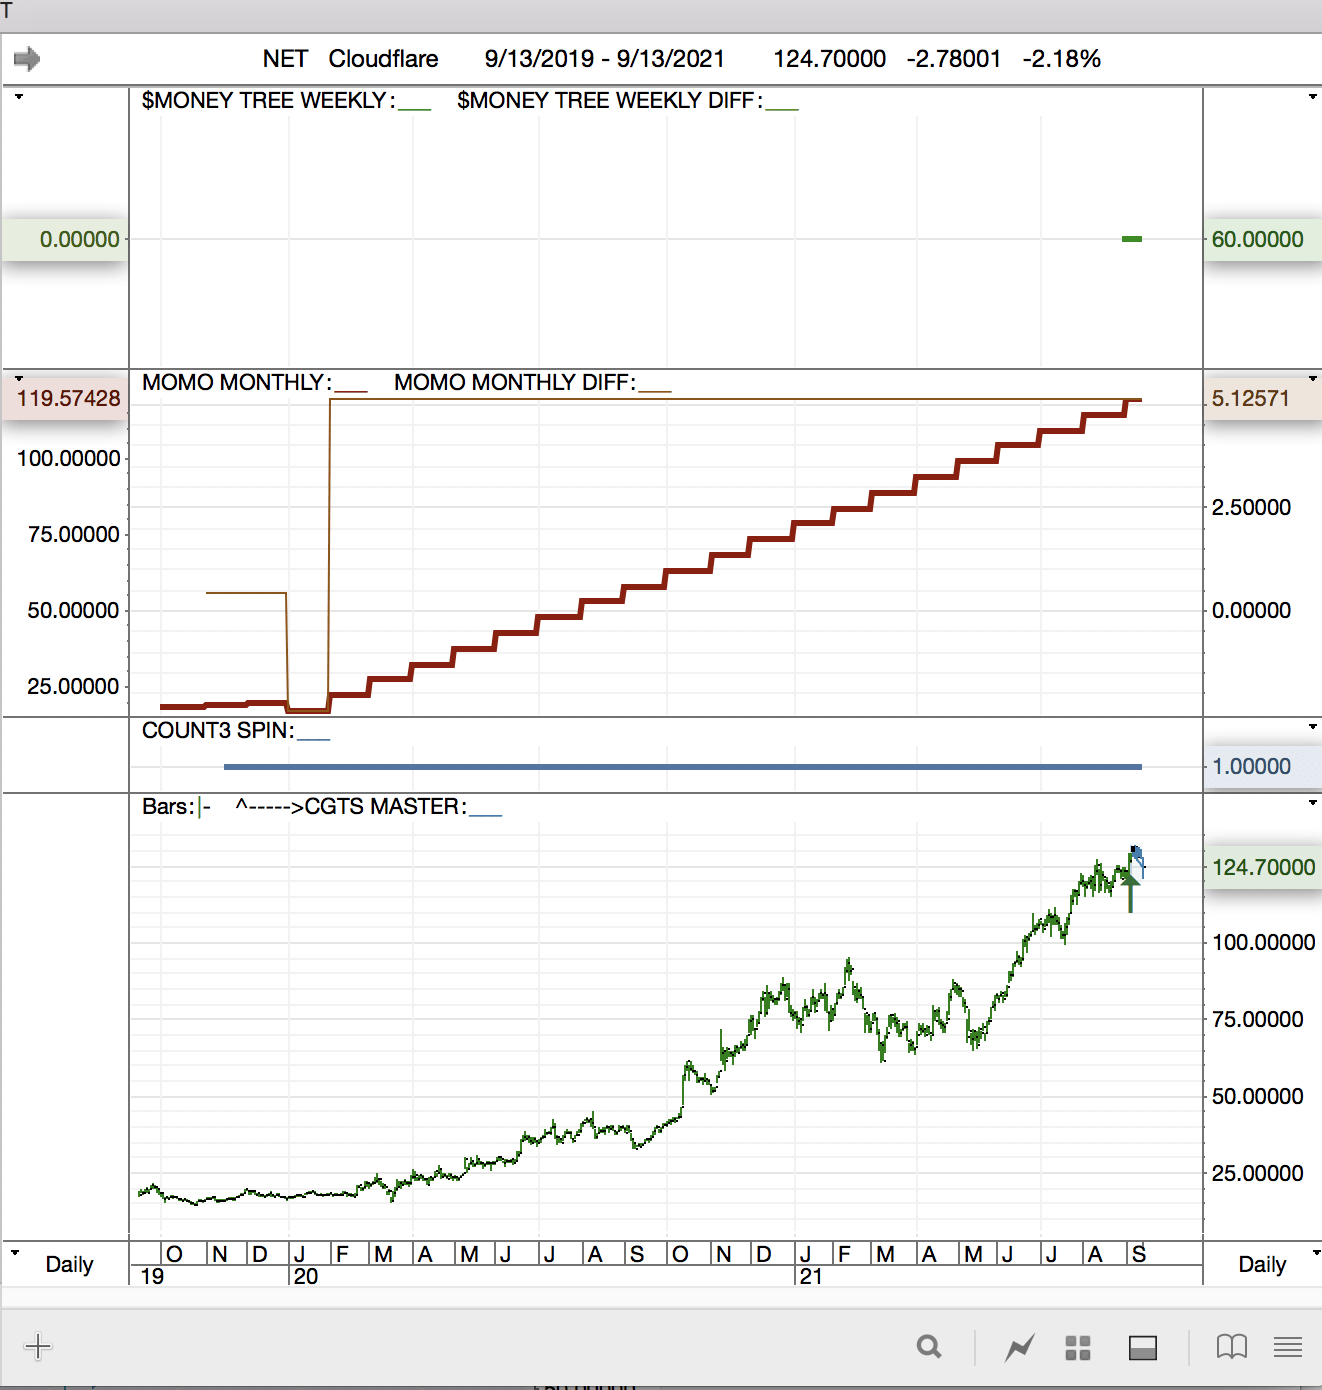Open the three-line menu icon at bottom right
The height and width of the screenshot is (1390, 1322).
(1288, 1348)
